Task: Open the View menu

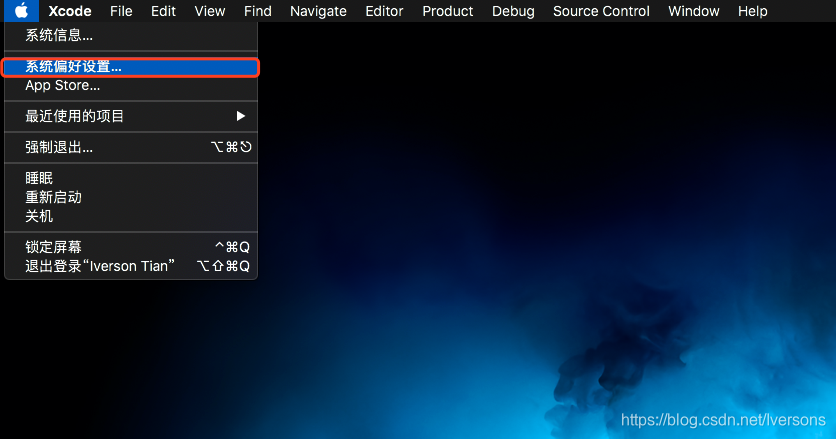Action: (x=210, y=11)
